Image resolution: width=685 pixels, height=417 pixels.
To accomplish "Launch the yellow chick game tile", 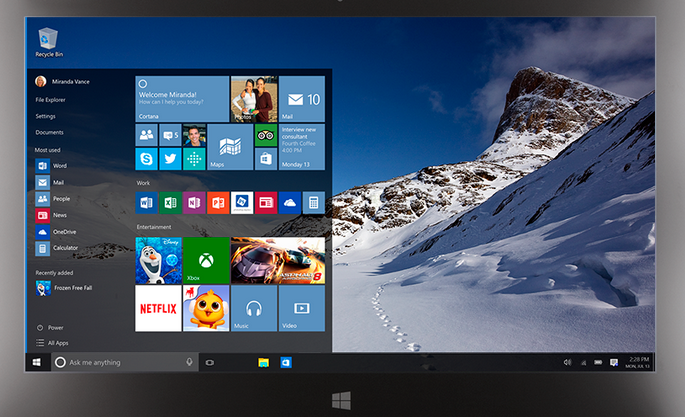I will pyautogui.click(x=206, y=308).
